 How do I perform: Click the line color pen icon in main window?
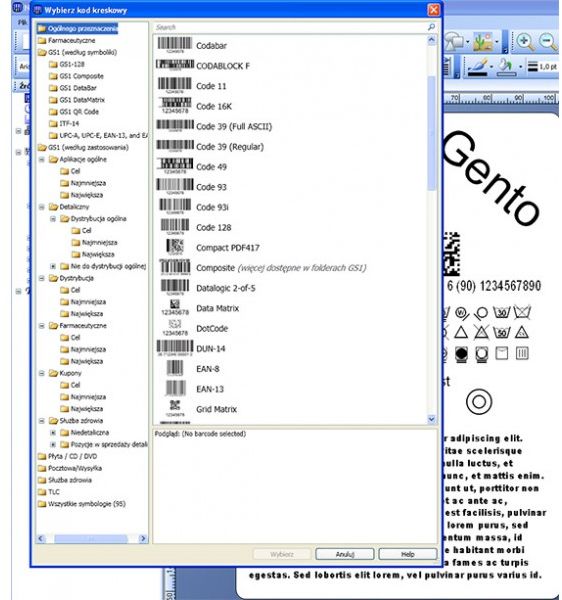click(477, 67)
